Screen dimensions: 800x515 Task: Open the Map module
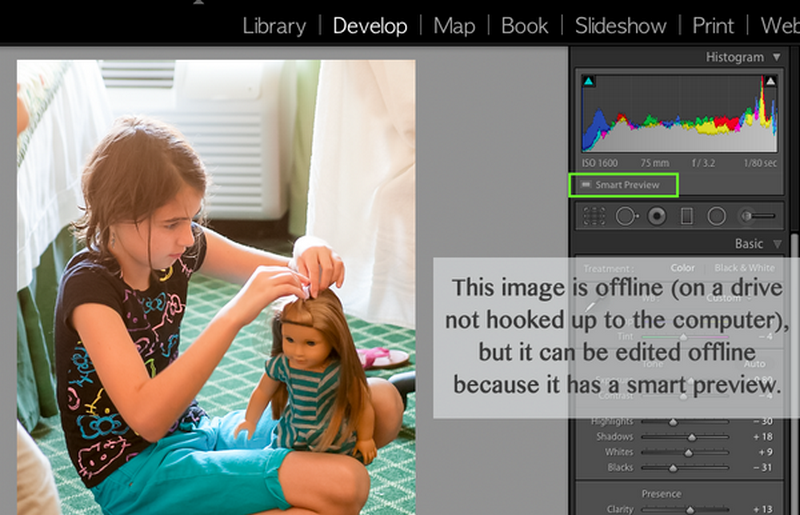click(x=454, y=26)
